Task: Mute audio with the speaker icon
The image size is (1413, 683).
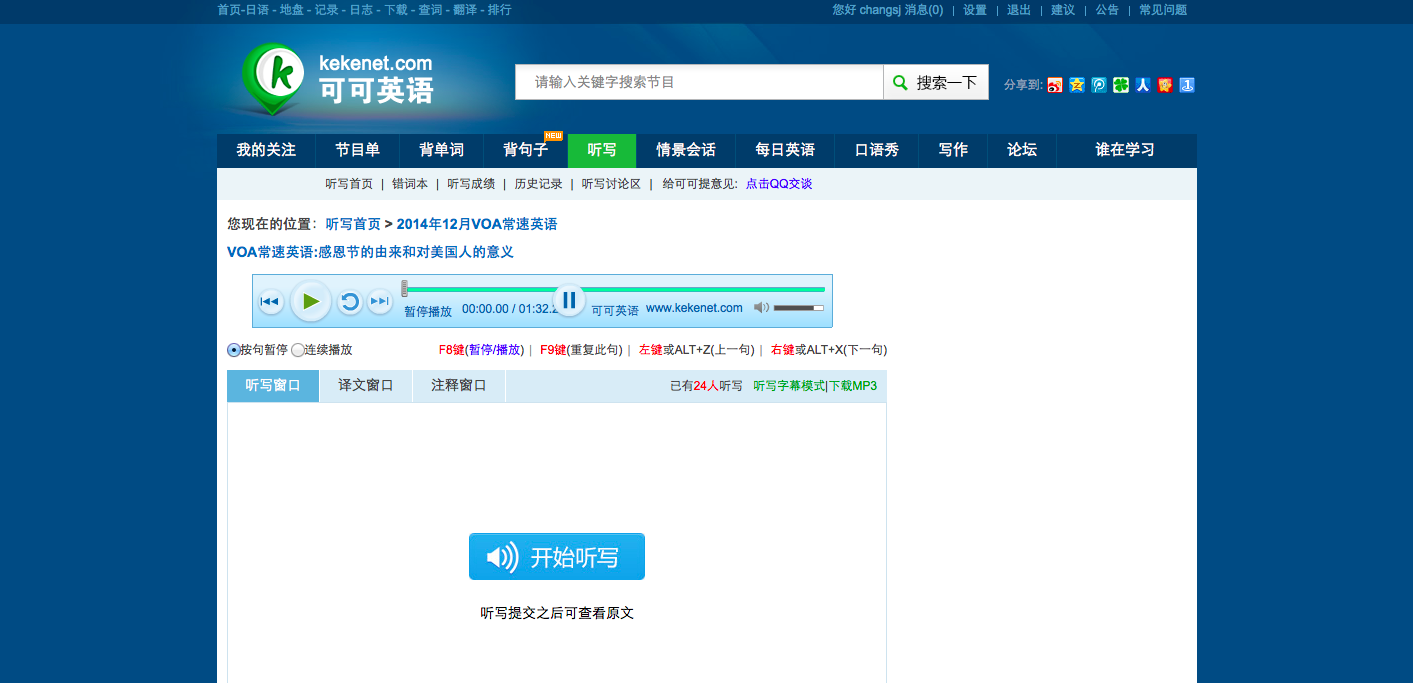Action: click(761, 308)
